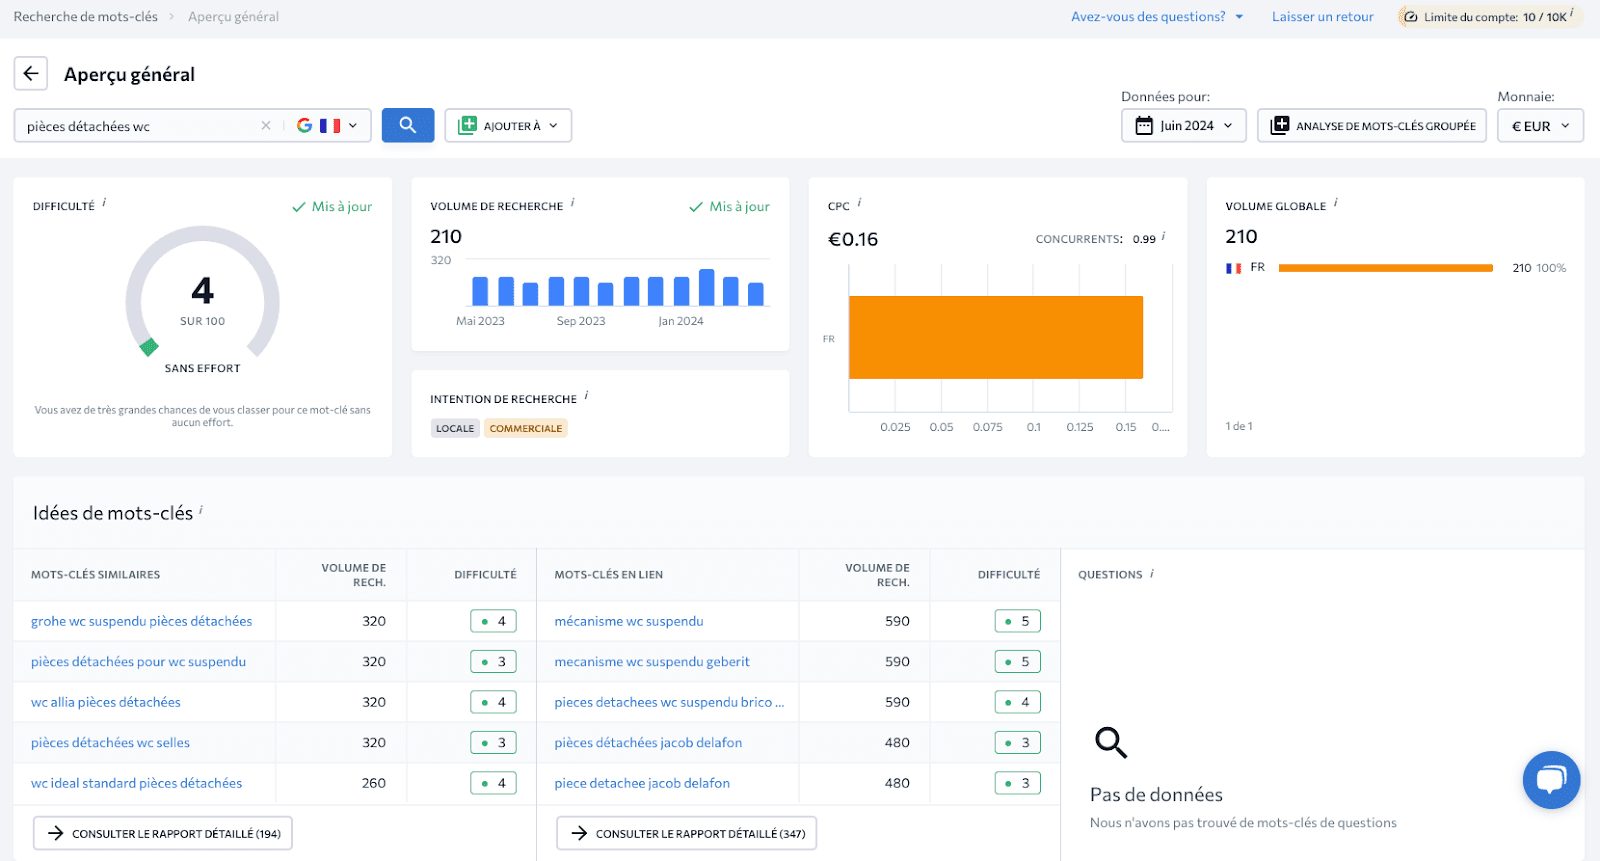Click the French flag icon in search bar

pyautogui.click(x=330, y=126)
